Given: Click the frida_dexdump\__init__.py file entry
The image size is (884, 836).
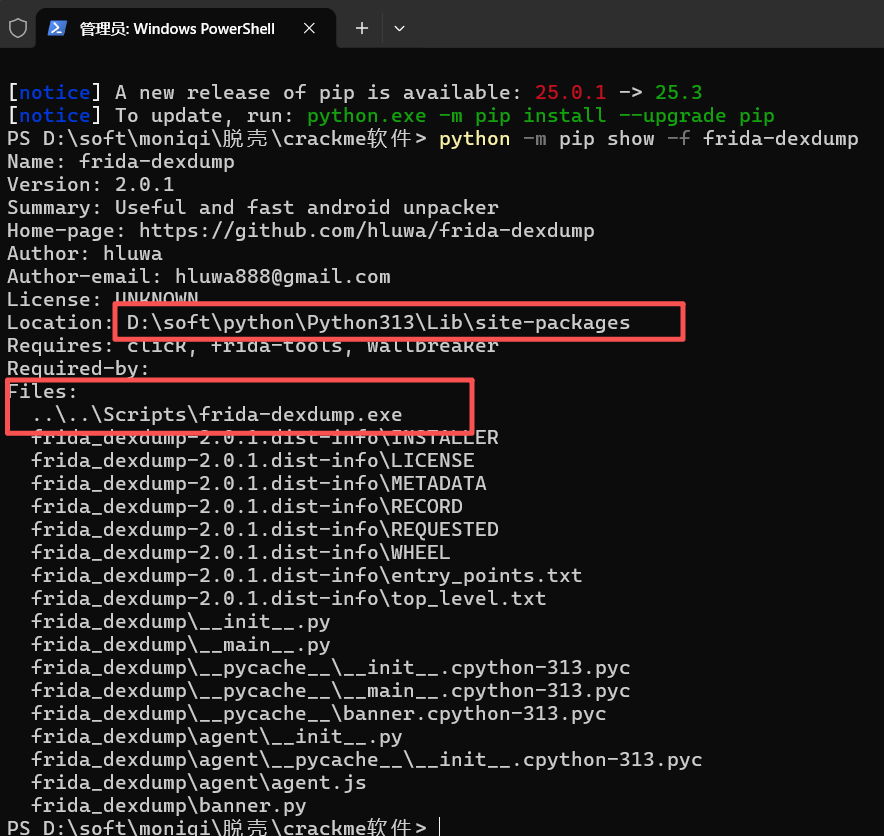Looking at the screenshot, I should click(180, 622).
